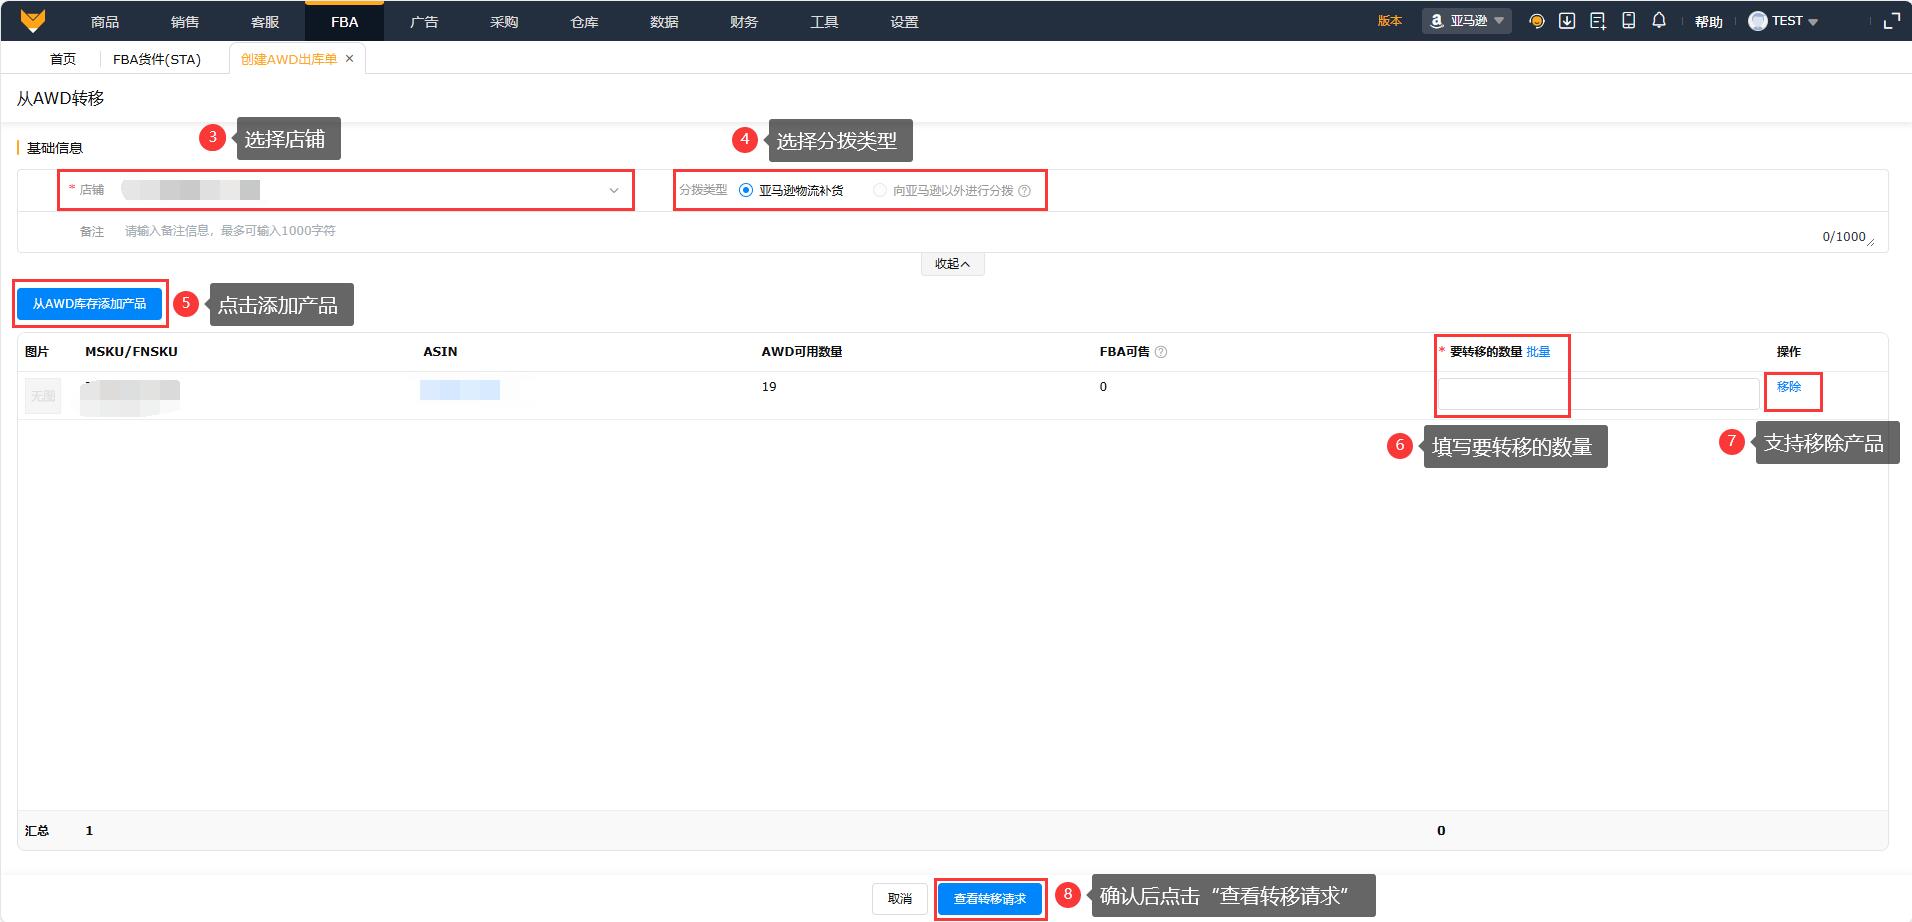This screenshot has width=1912, height=922.
Task: Select the 亚马逊物流补货 radio option
Action: 746,190
